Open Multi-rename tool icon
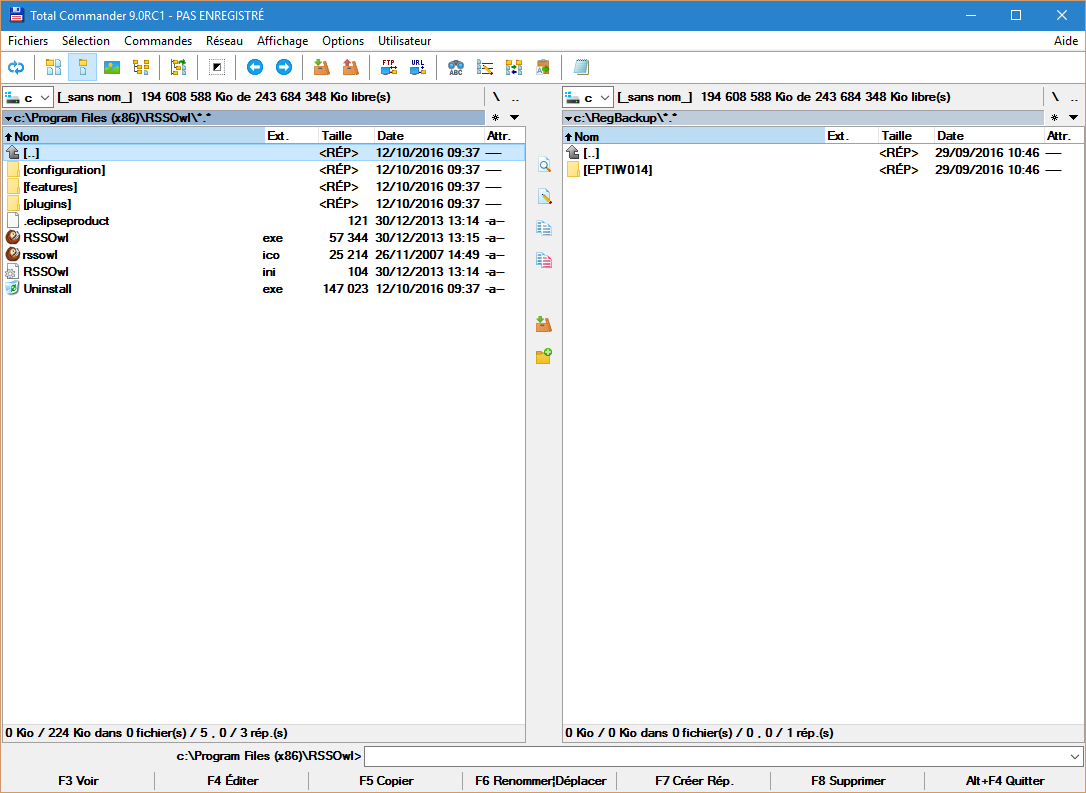The height and width of the screenshot is (793, 1086). pyautogui.click(x=485, y=67)
